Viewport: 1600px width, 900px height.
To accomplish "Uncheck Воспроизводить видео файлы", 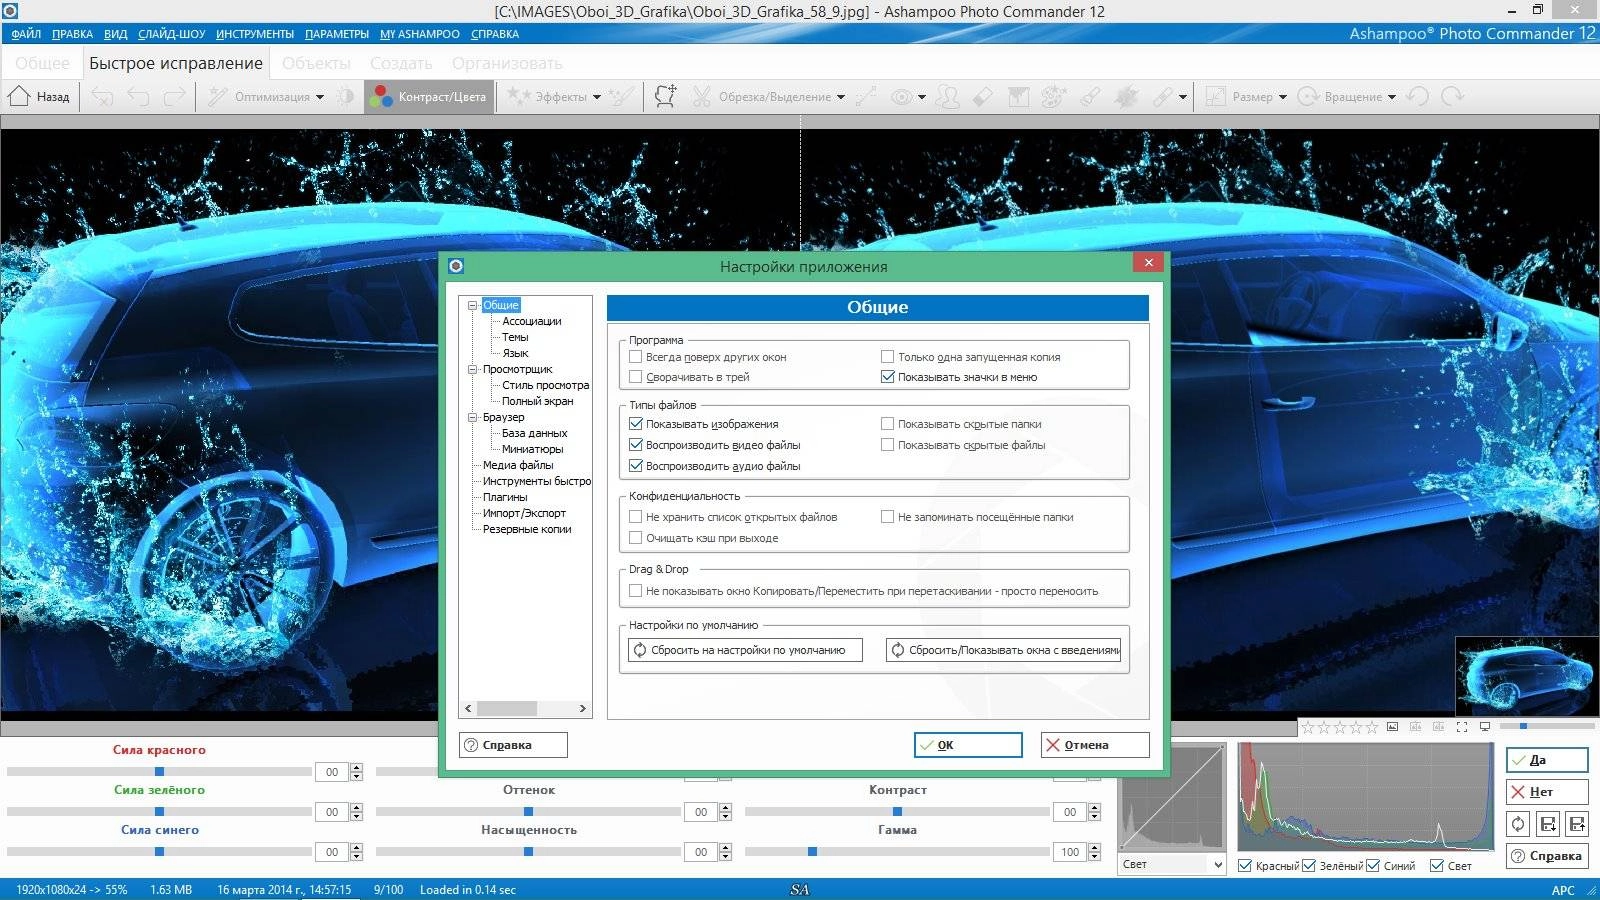I will point(635,445).
